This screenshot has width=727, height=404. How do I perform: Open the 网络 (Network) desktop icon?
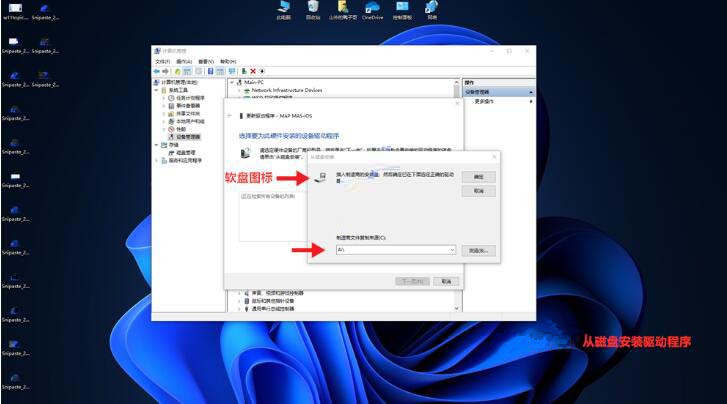coord(432,10)
